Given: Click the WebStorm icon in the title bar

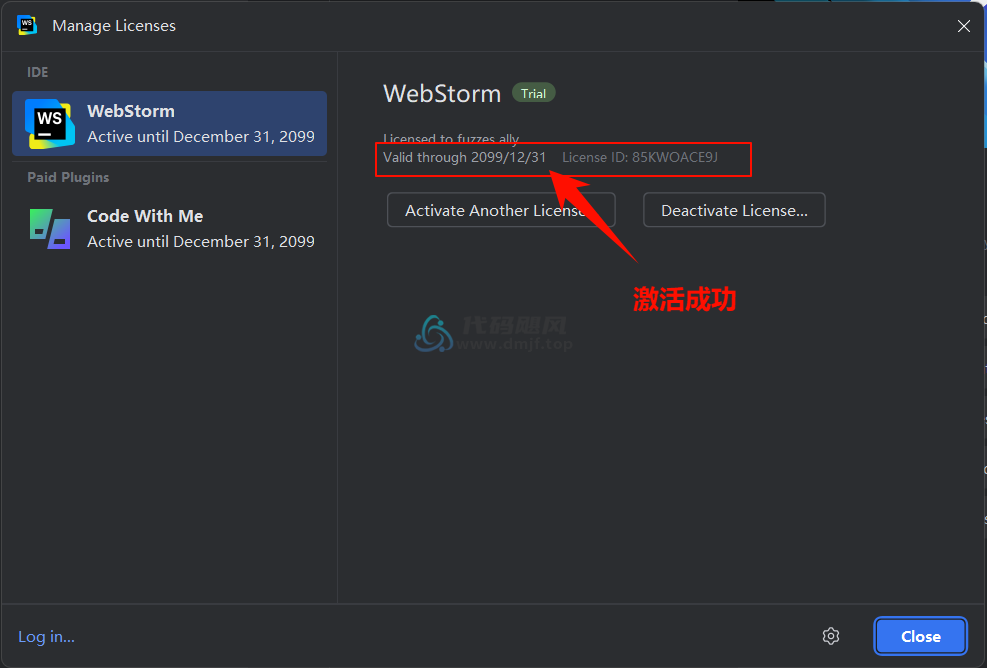Looking at the screenshot, I should 26,25.
